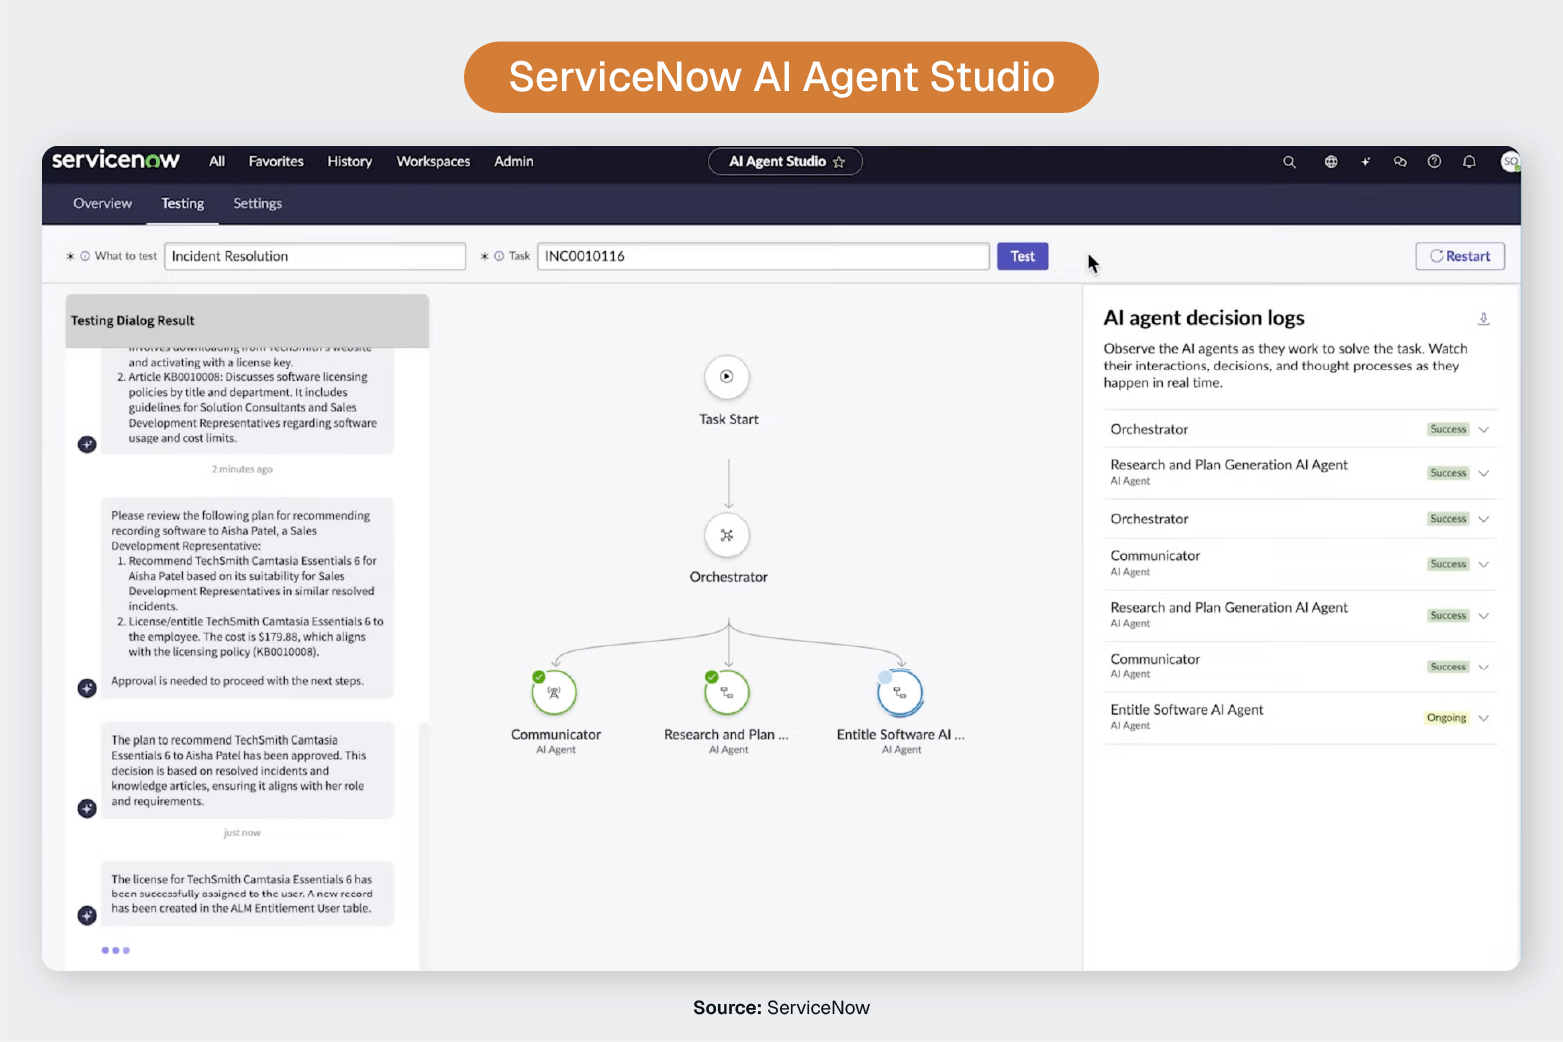Click the SO user avatar
1563x1042 pixels.
click(1510, 161)
